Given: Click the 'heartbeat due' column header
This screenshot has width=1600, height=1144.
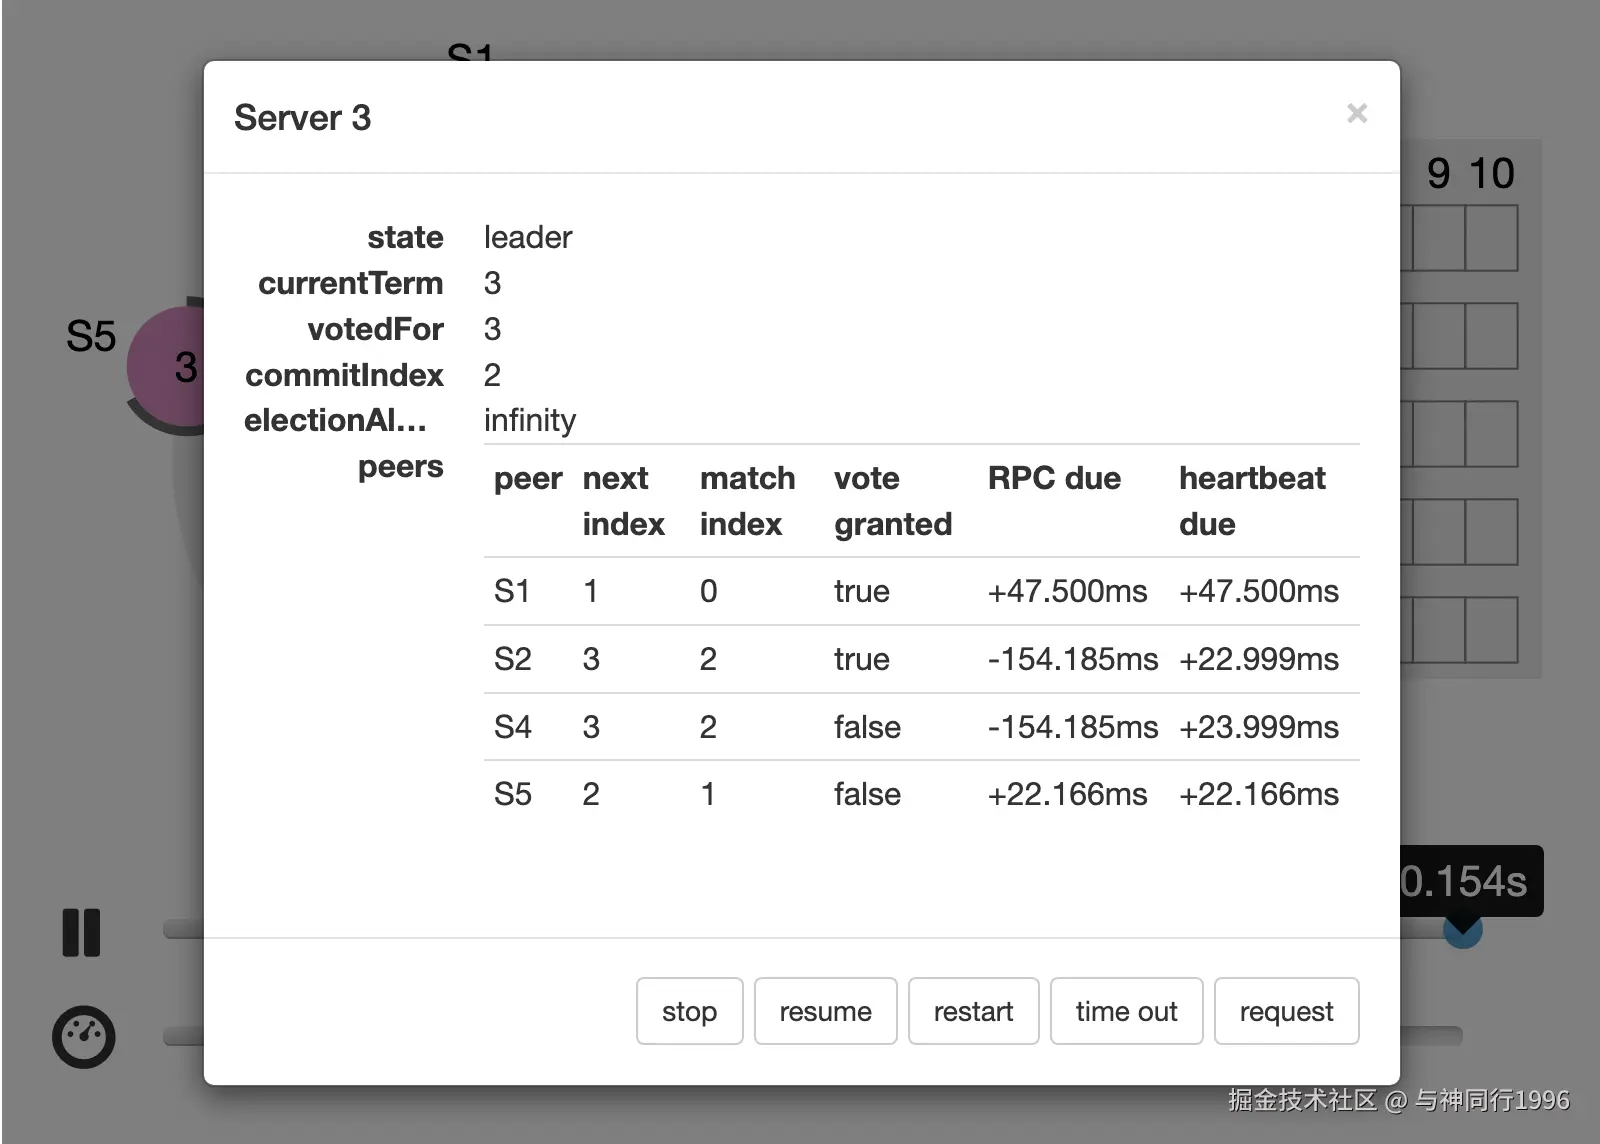Looking at the screenshot, I should 1252,500.
